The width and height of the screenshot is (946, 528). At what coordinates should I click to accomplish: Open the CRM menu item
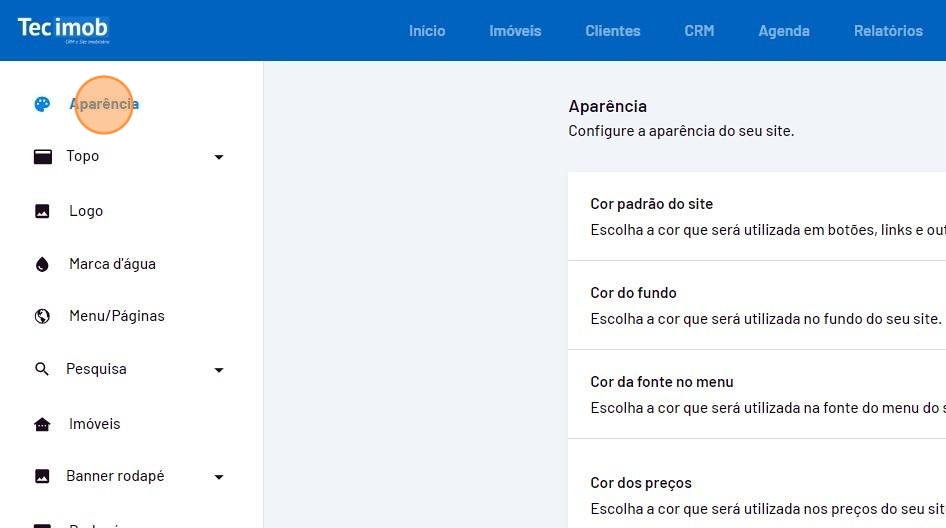coord(699,31)
